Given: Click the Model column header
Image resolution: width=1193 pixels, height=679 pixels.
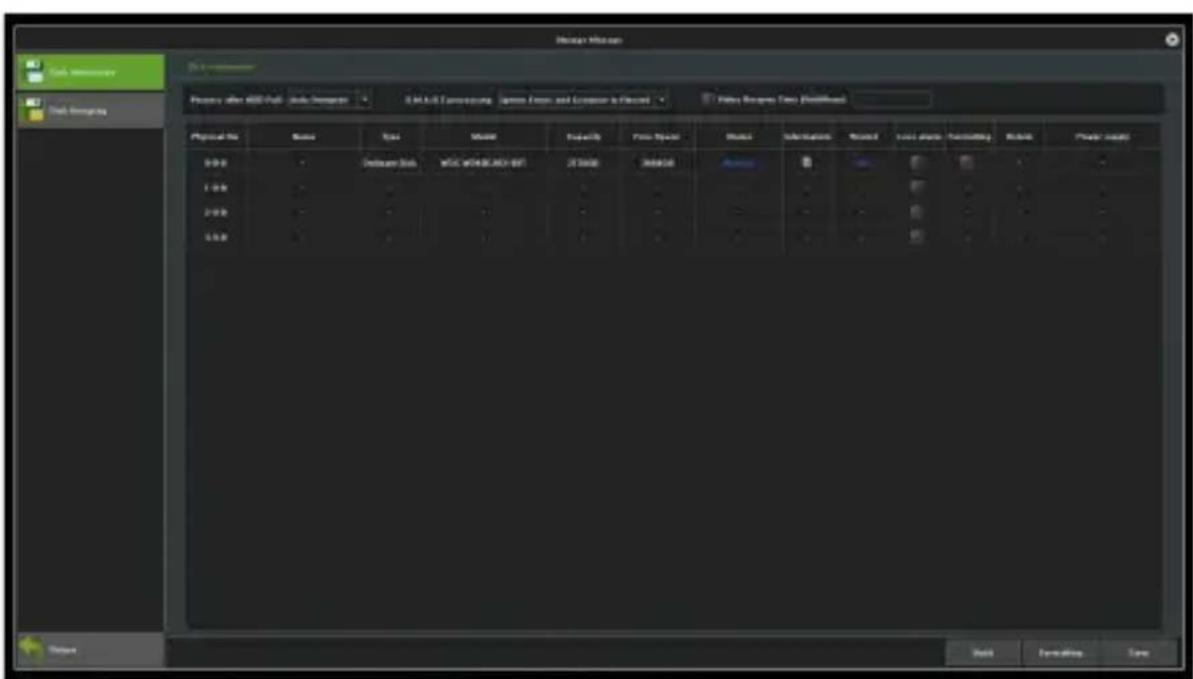Looking at the screenshot, I should point(484,136).
